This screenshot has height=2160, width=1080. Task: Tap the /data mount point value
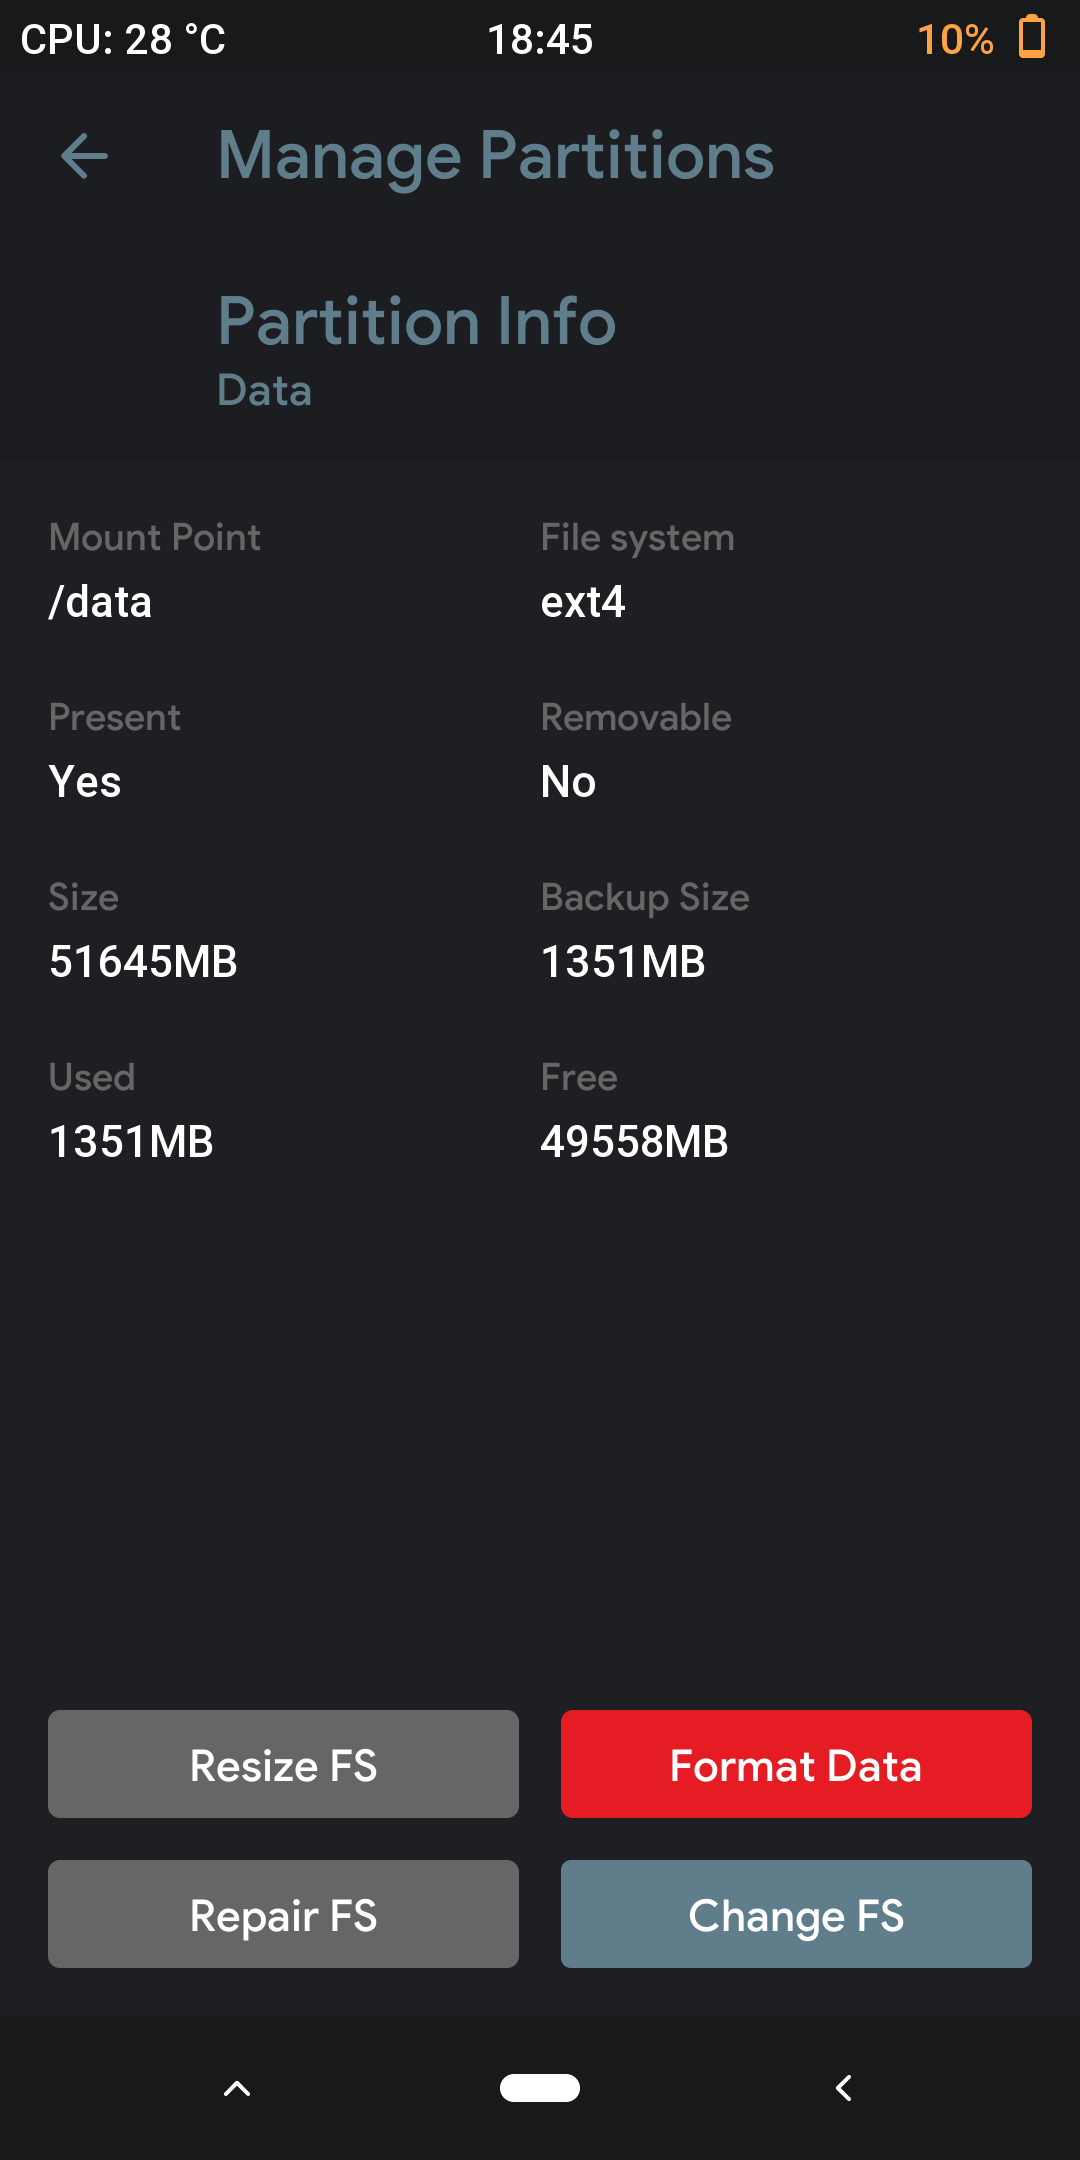pyautogui.click(x=100, y=602)
